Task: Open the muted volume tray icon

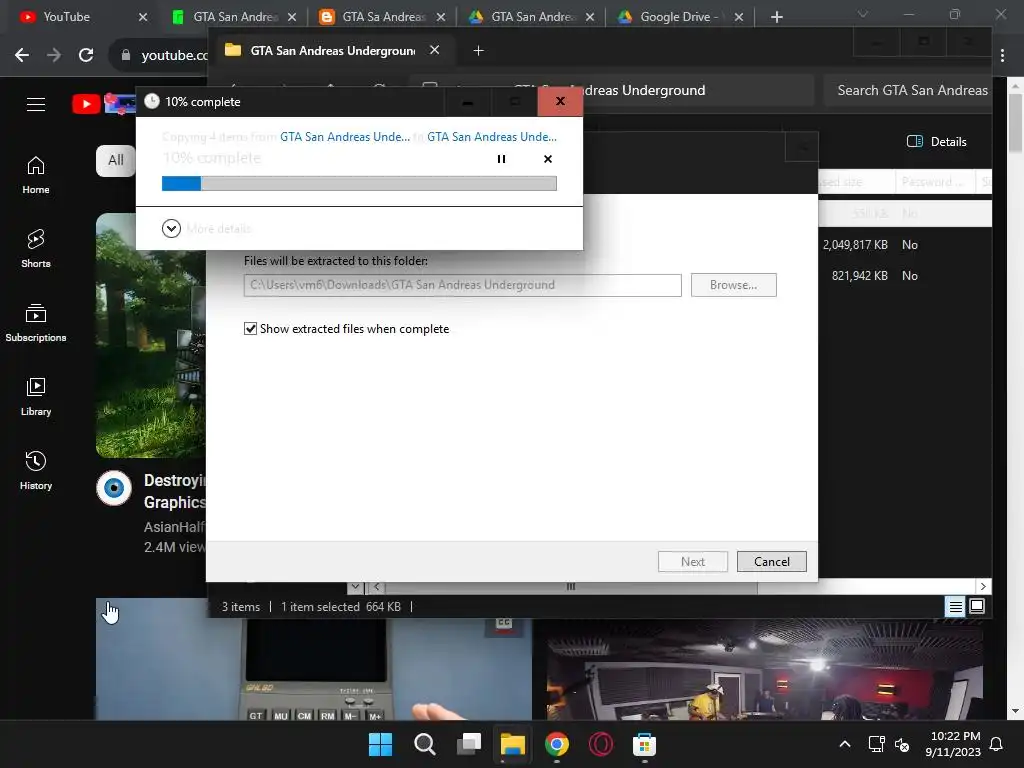Action: 902,744
